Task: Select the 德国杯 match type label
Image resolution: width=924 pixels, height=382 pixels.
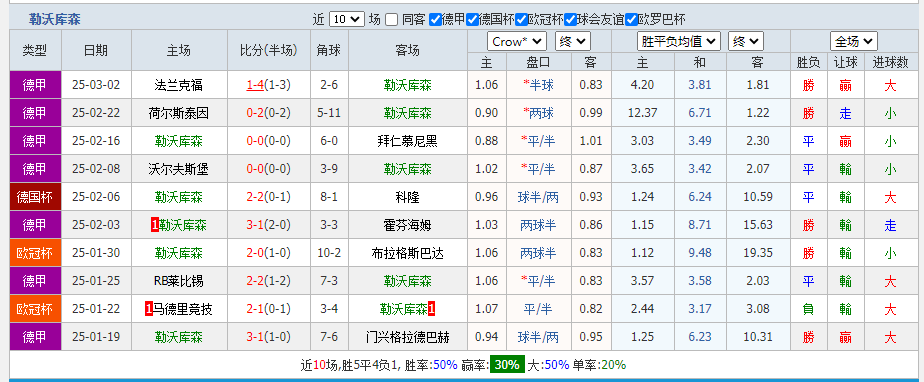Action: 35,197
